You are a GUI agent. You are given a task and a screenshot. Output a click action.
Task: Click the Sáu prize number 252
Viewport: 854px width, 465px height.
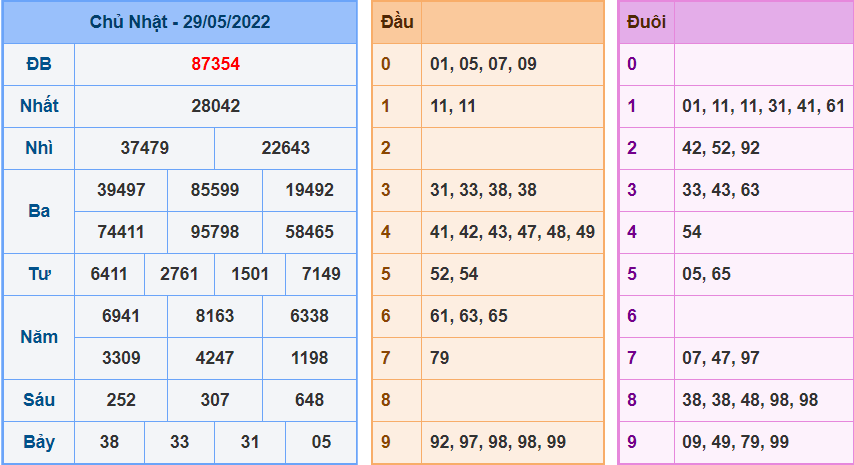pos(121,400)
